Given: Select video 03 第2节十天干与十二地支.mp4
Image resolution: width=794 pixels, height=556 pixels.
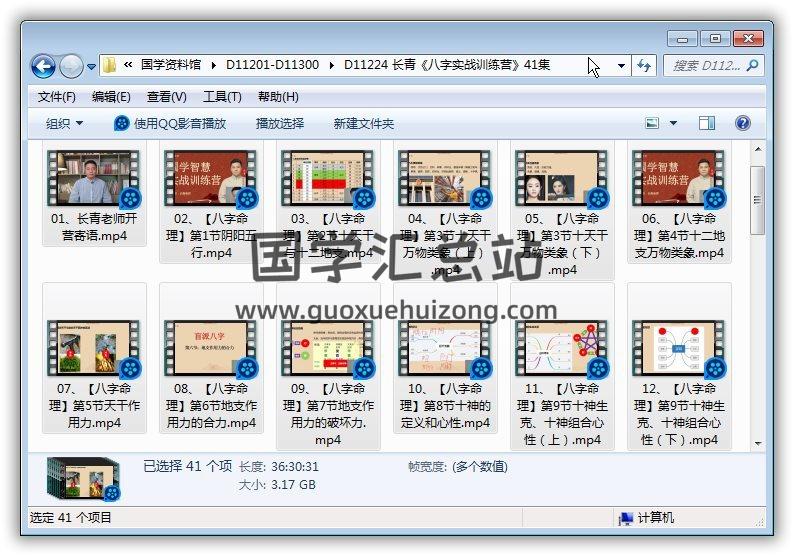Looking at the screenshot, I should click(x=328, y=203).
